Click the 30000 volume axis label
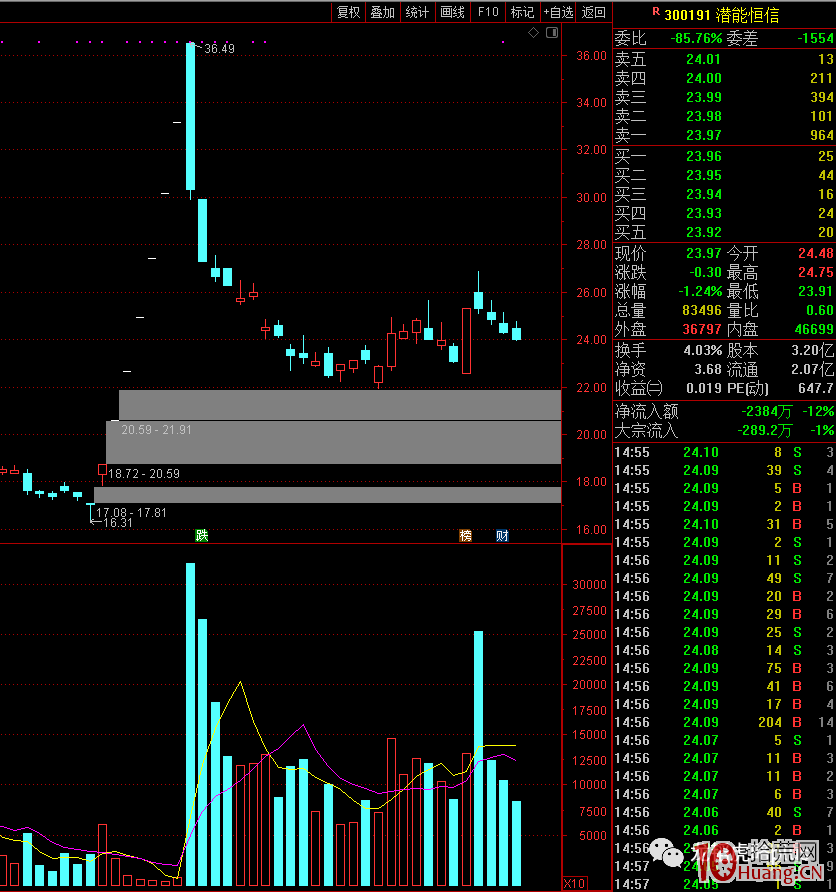This screenshot has height=892, width=836. pos(589,585)
